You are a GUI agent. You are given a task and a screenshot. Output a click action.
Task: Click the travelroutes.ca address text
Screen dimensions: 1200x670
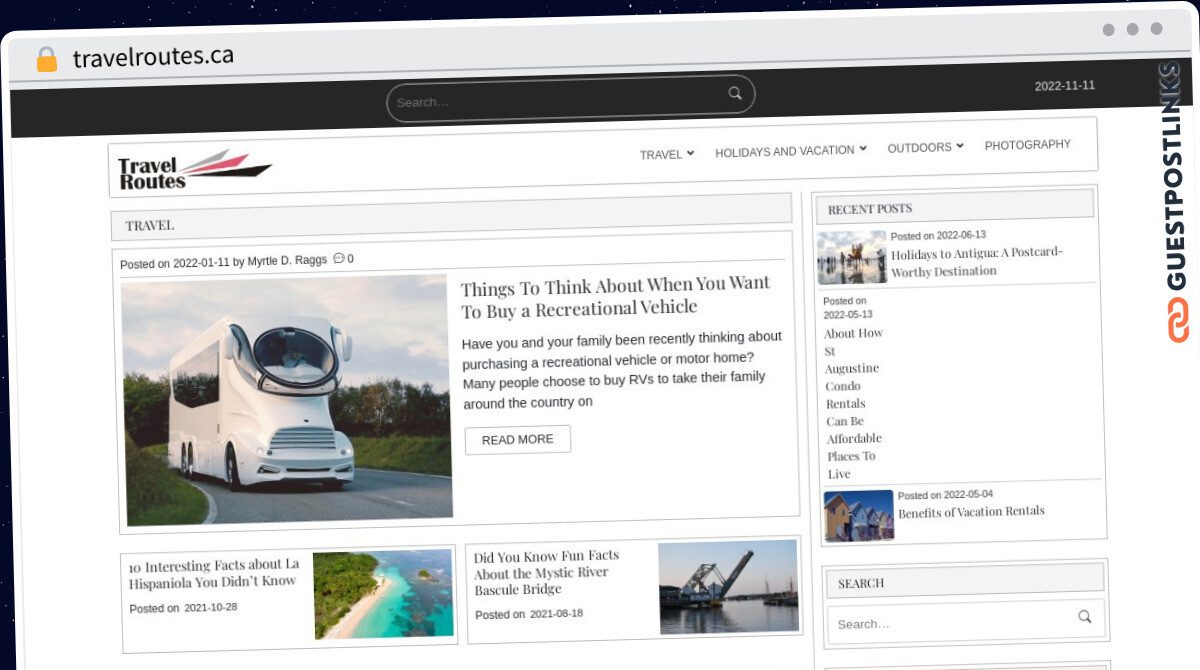pyautogui.click(x=153, y=57)
